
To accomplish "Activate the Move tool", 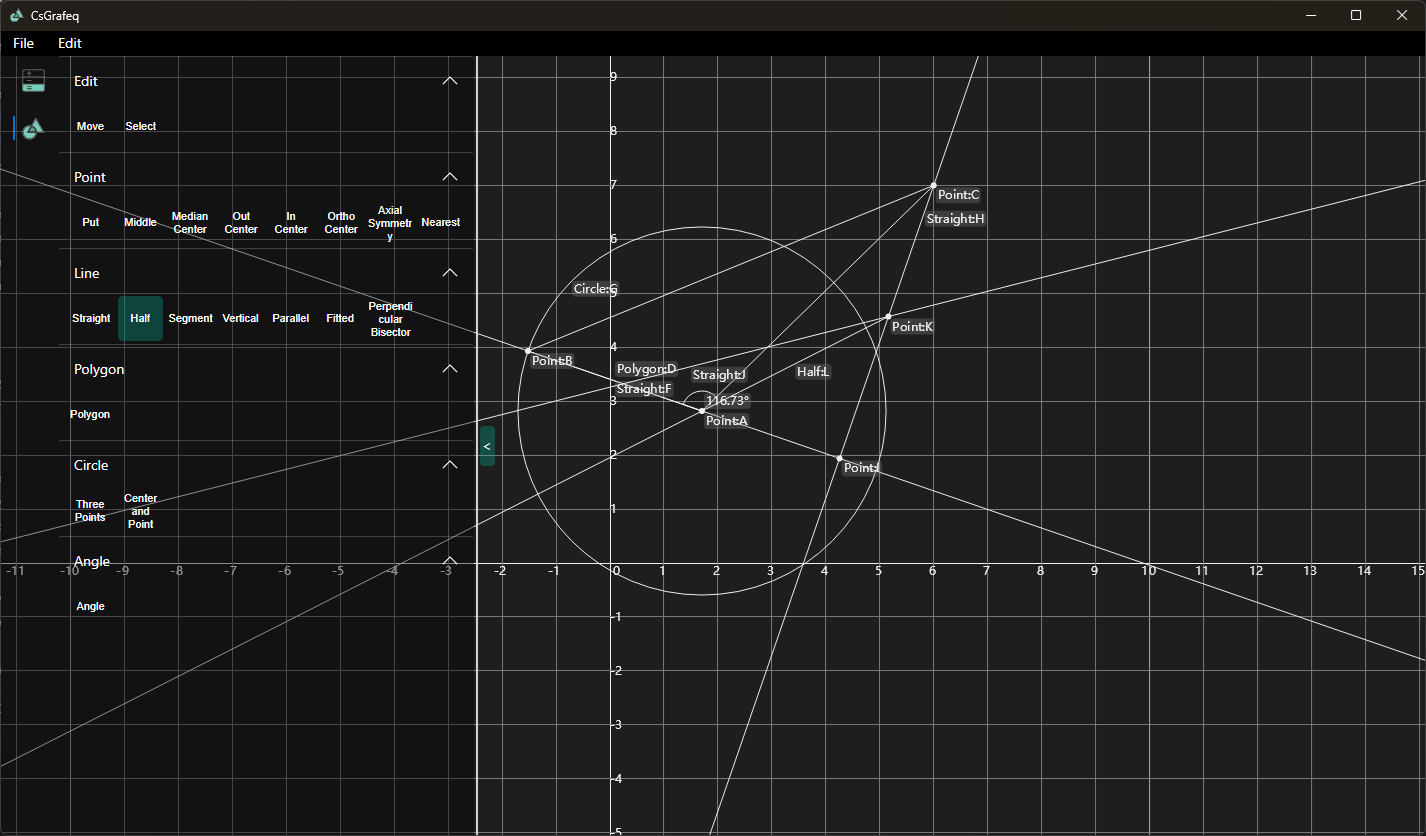I will pyautogui.click(x=90, y=126).
